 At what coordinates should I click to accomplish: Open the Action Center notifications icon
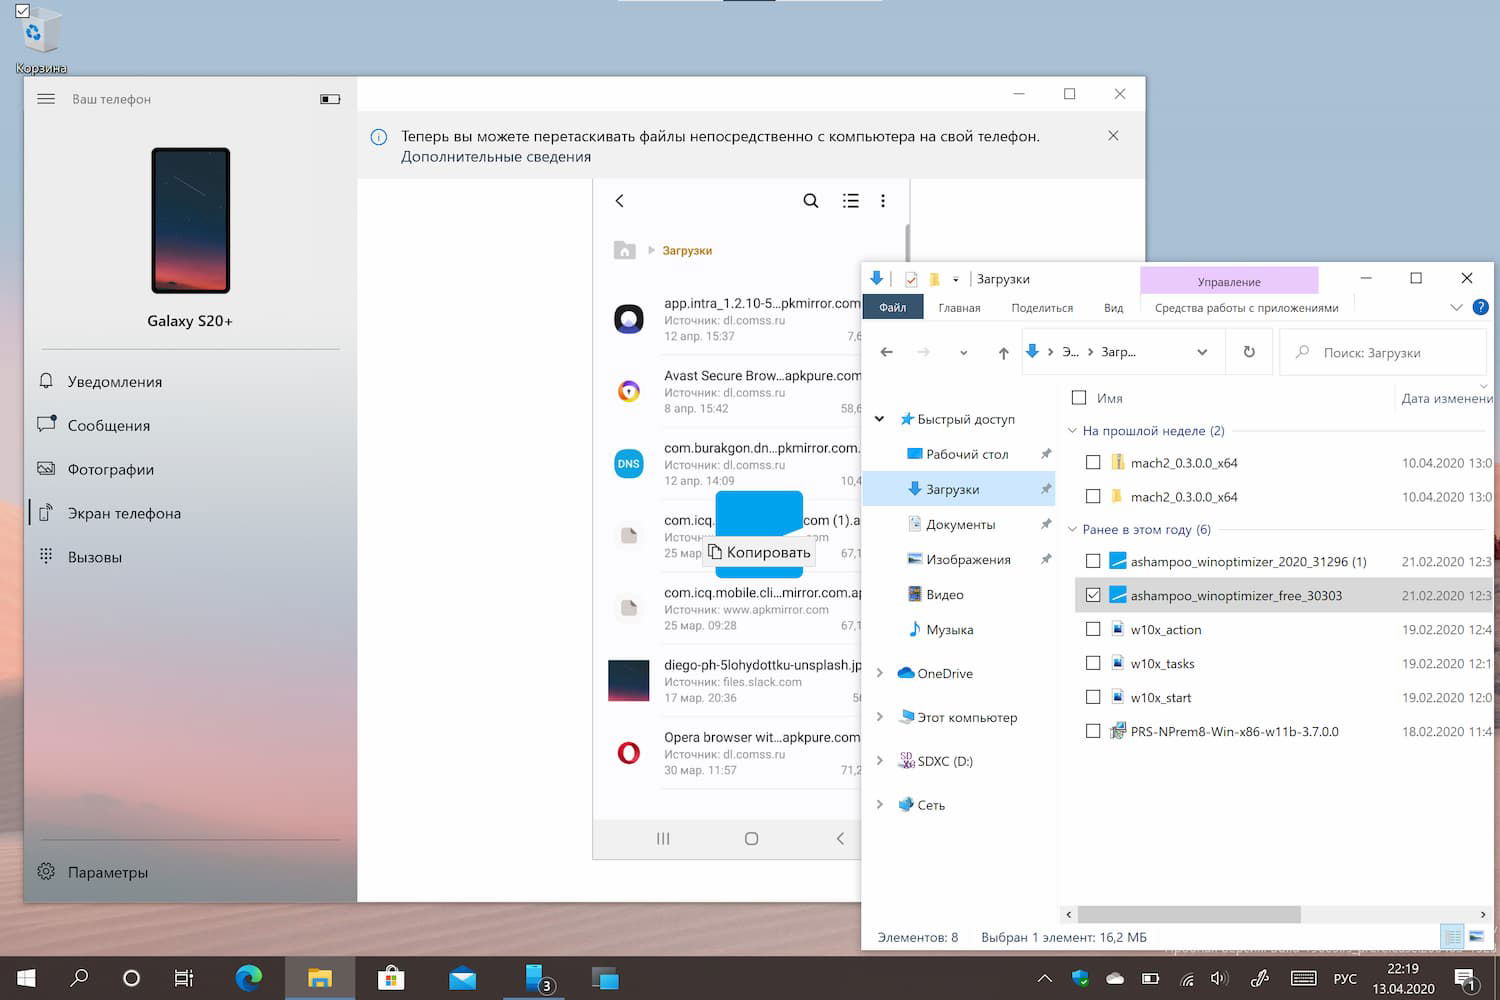(1465, 978)
